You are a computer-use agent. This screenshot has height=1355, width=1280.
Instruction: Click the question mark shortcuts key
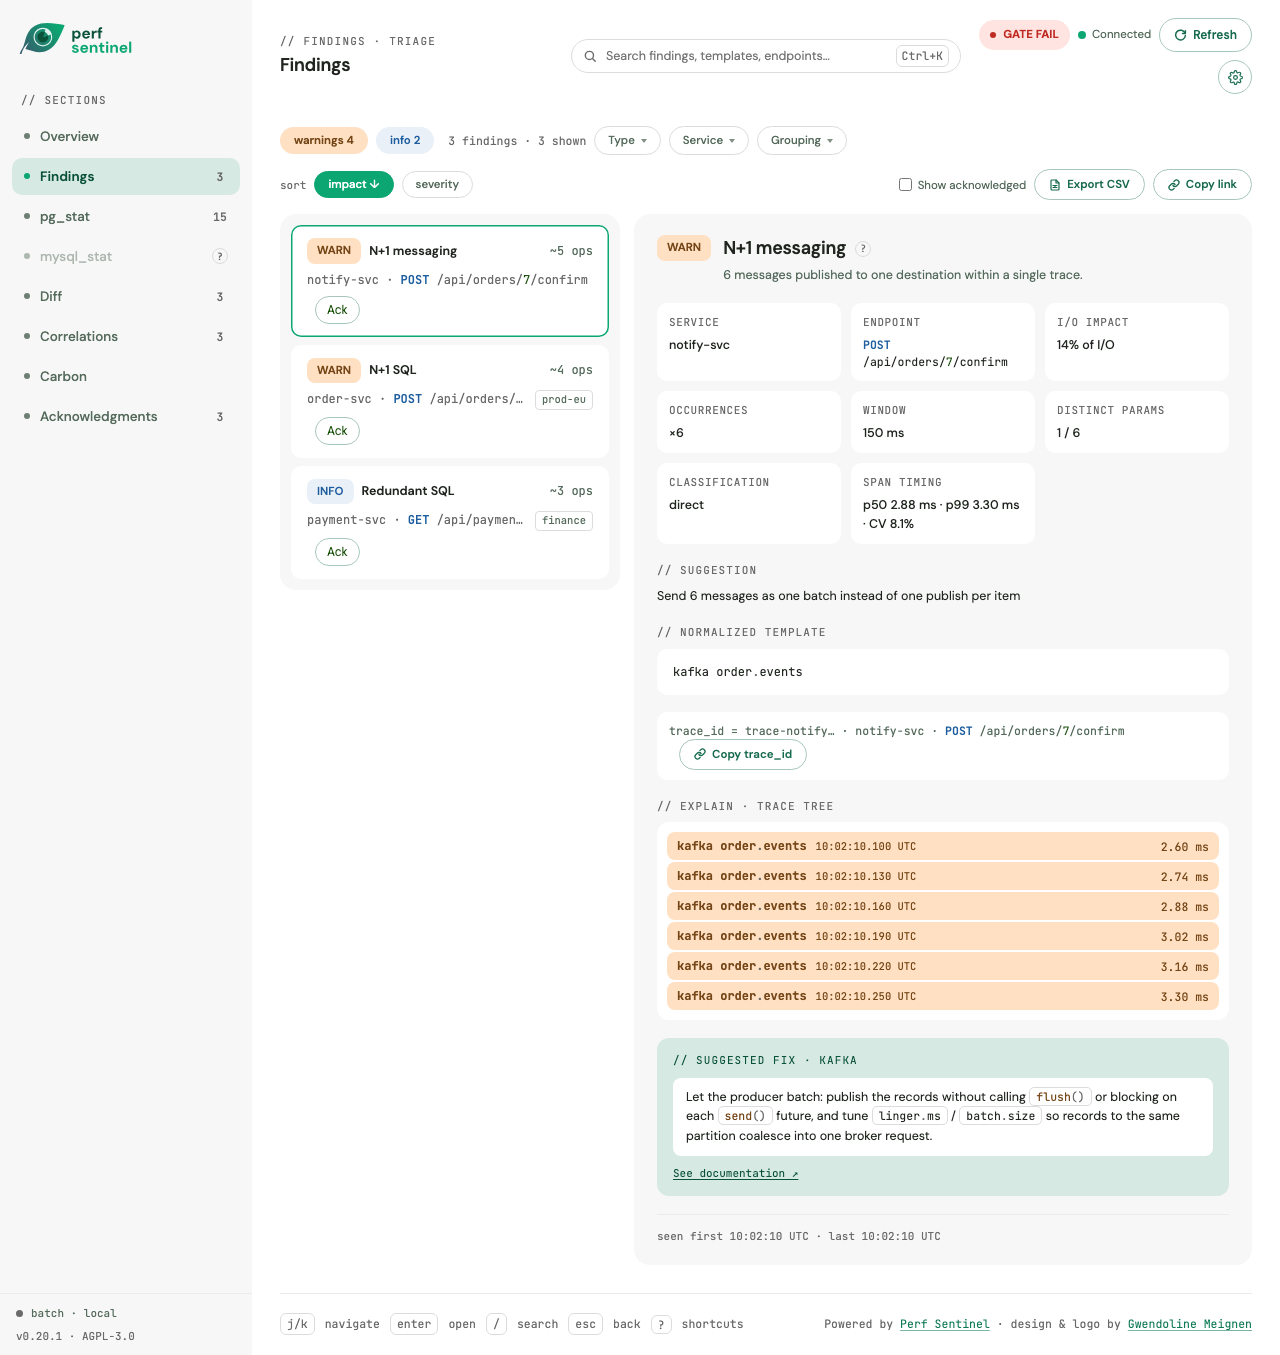(661, 1324)
